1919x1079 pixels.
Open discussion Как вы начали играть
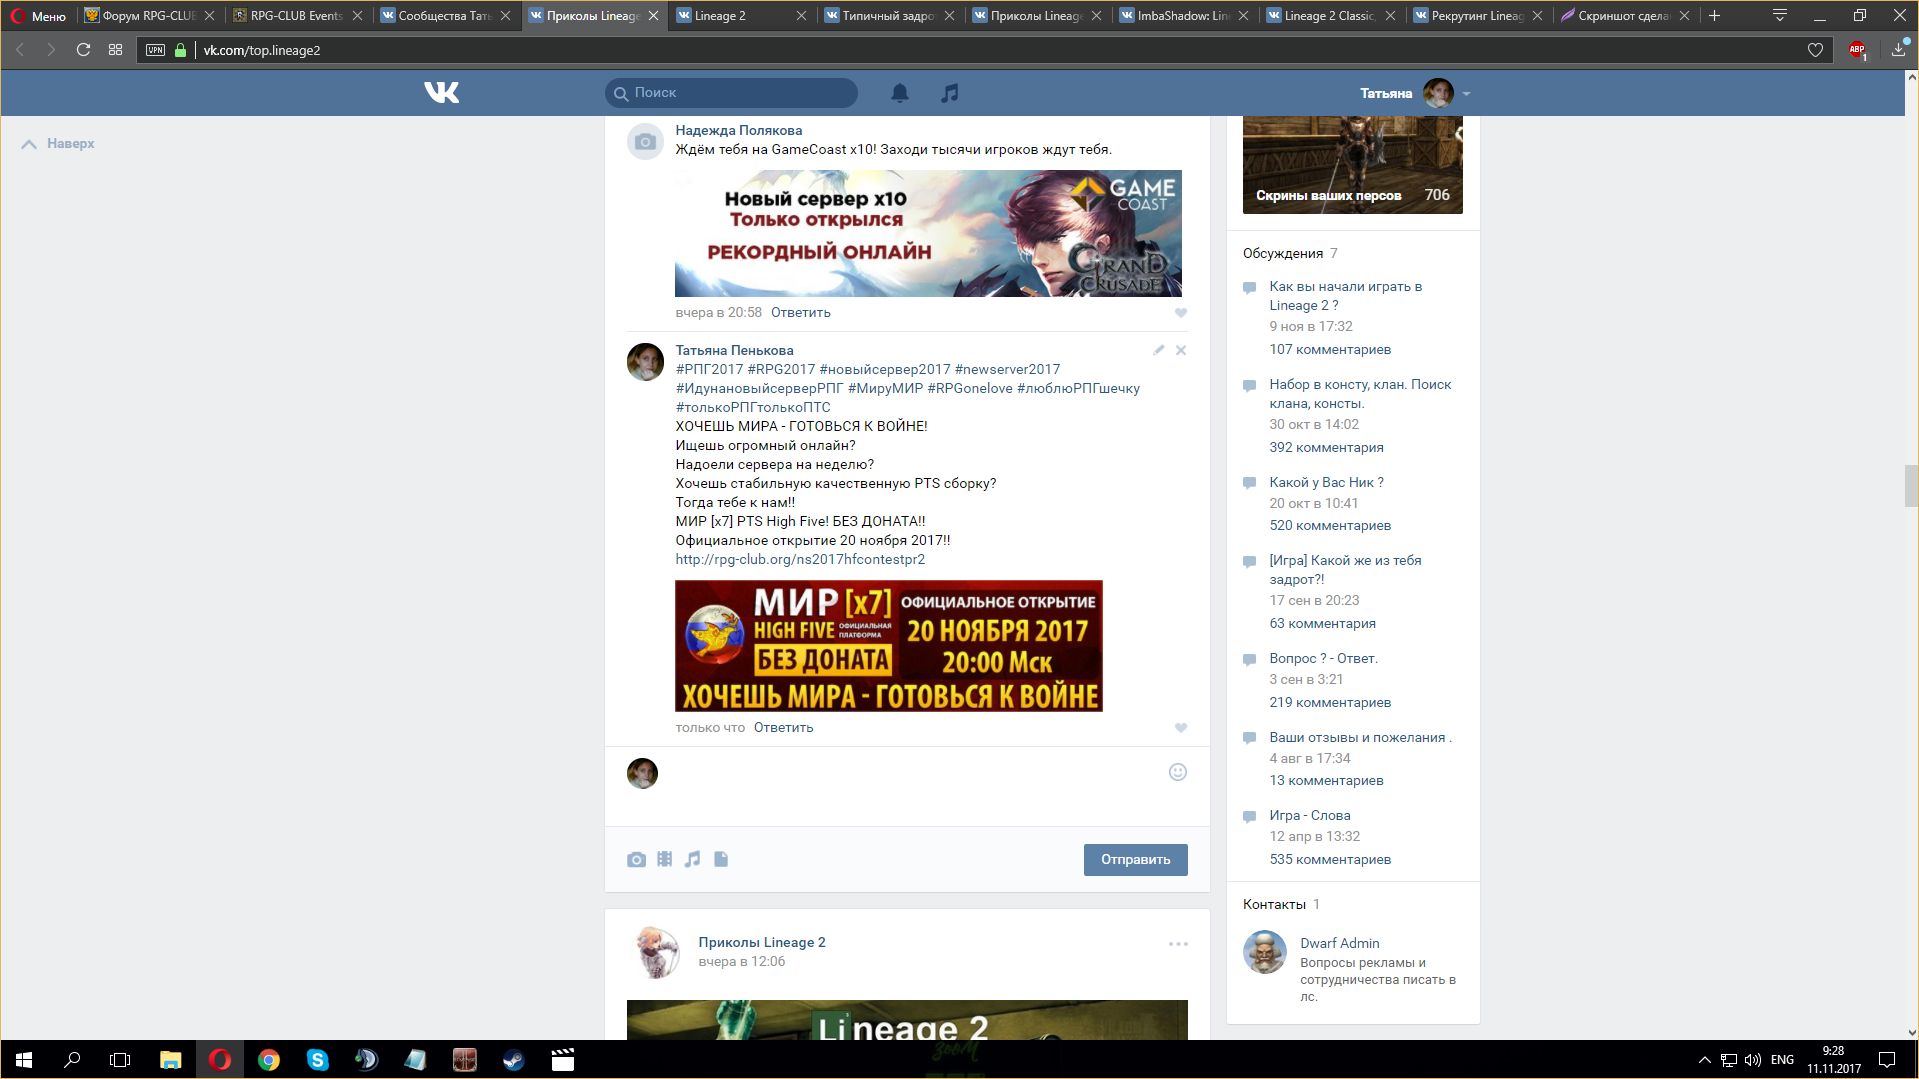(1345, 296)
